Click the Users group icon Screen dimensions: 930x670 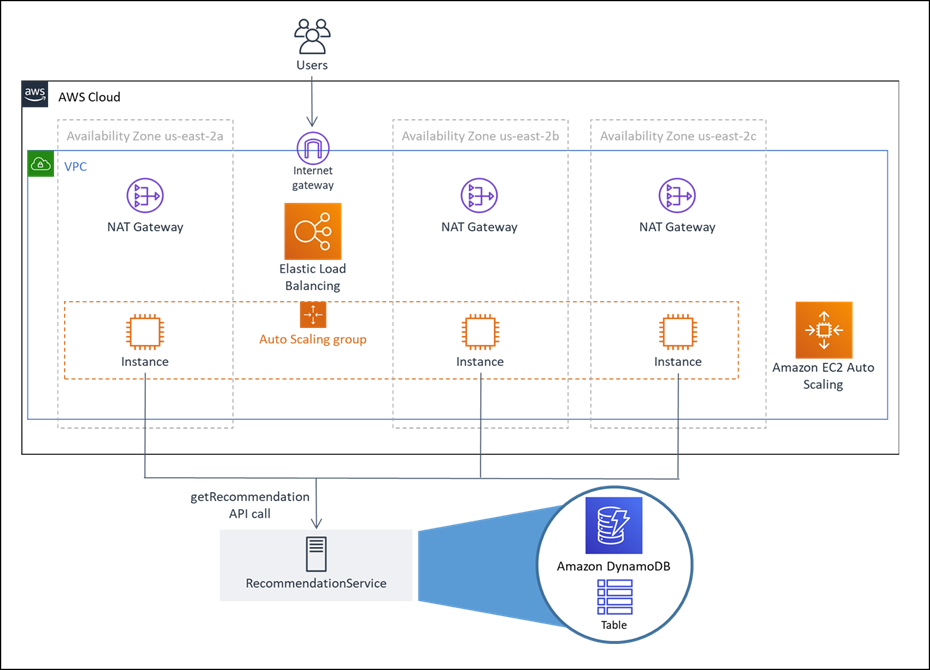[312, 37]
